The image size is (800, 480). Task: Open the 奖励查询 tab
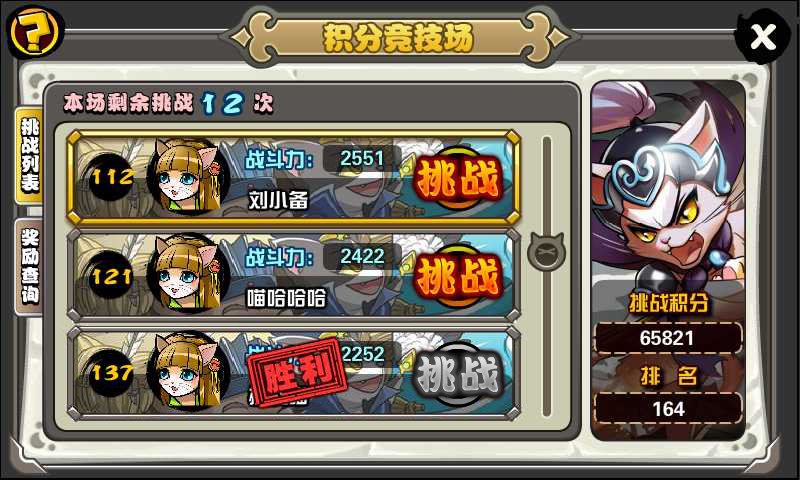pyautogui.click(x=30, y=266)
